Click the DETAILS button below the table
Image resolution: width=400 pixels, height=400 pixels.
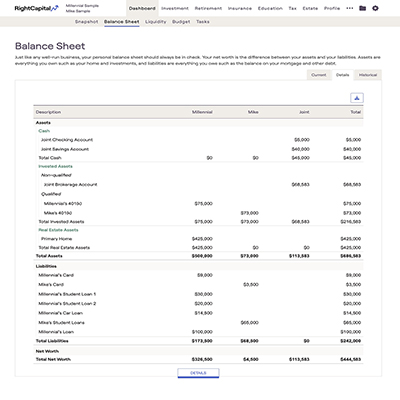coord(198,373)
